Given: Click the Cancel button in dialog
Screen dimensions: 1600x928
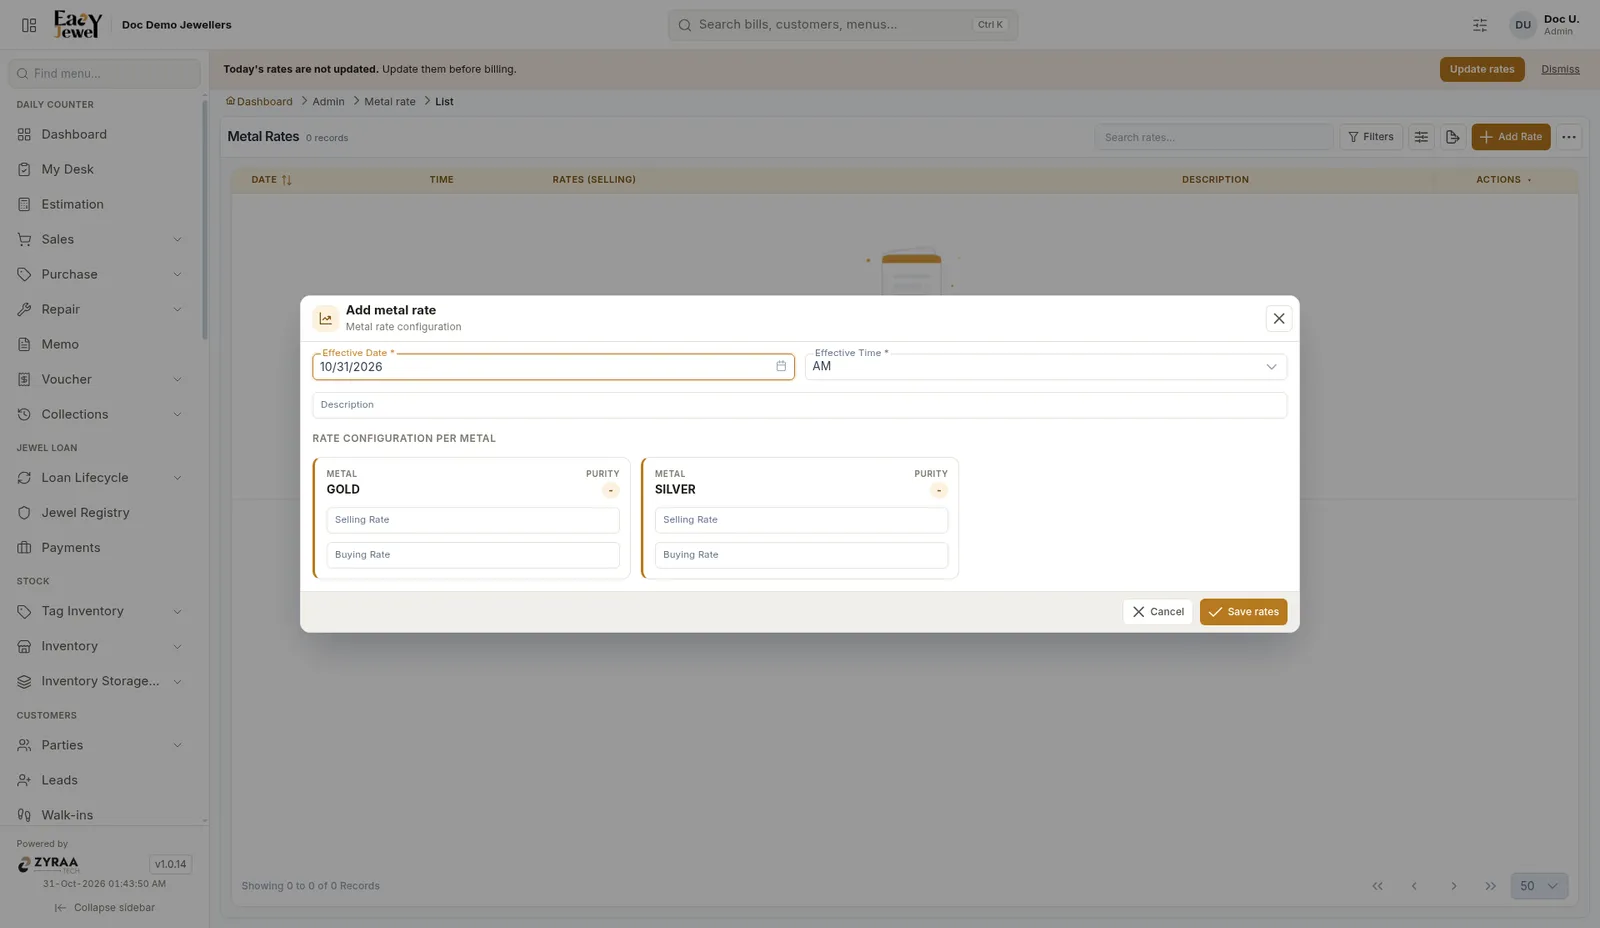Looking at the screenshot, I should pos(1158,612).
